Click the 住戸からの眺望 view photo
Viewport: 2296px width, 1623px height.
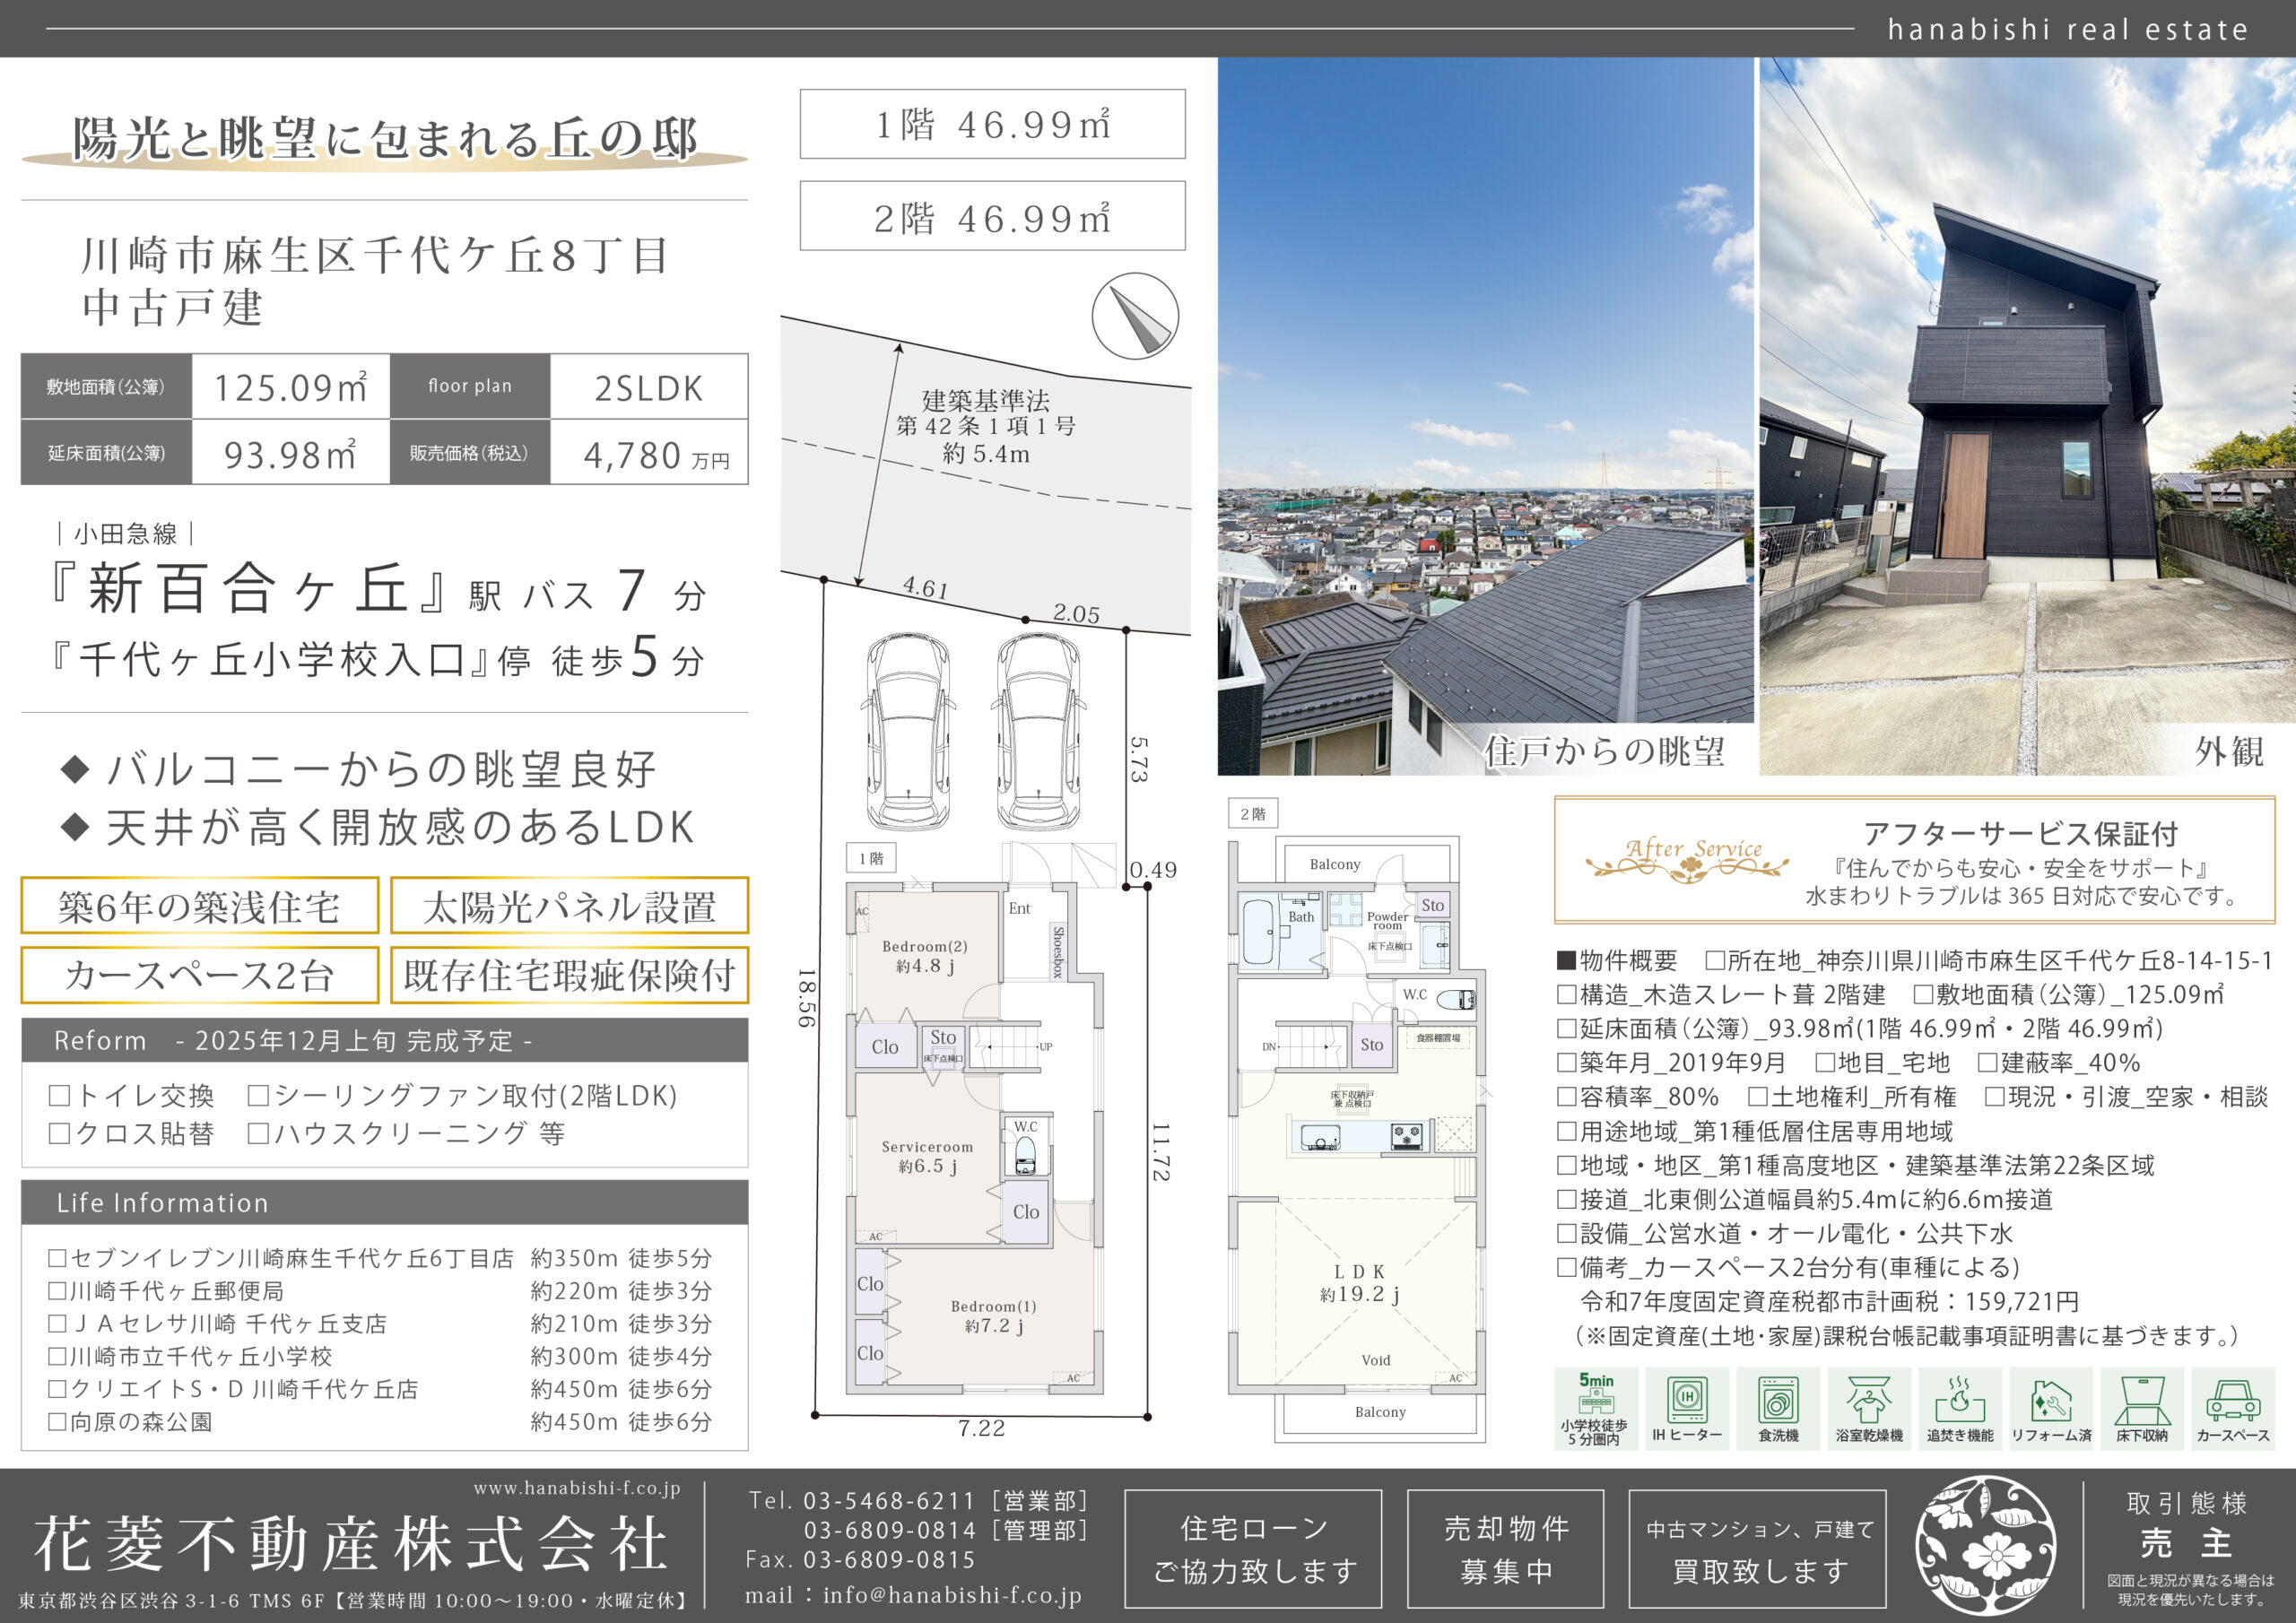tap(1485, 415)
